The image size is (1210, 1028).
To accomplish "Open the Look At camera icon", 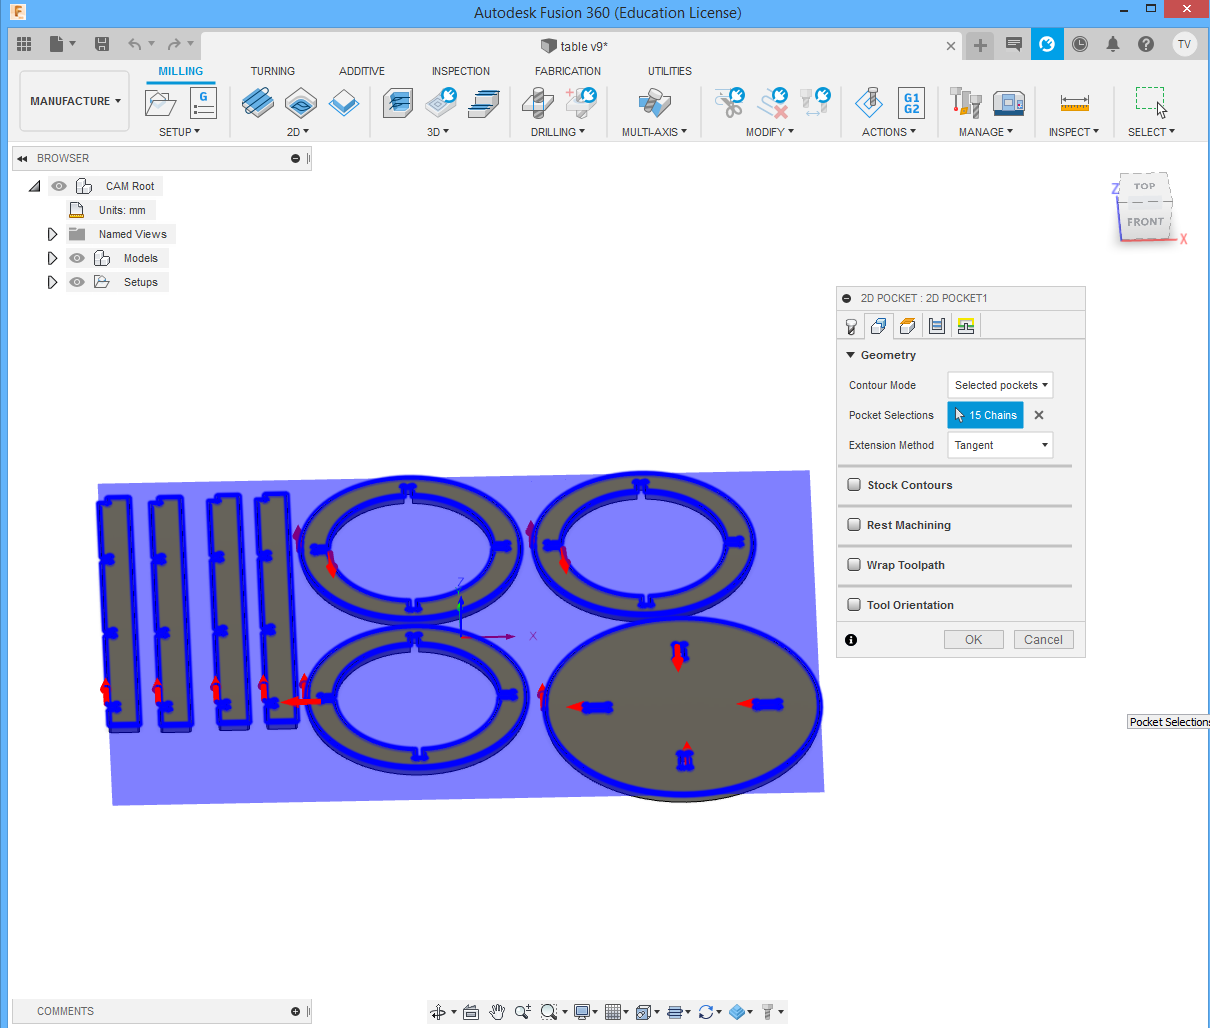I will (x=471, y=1012).
